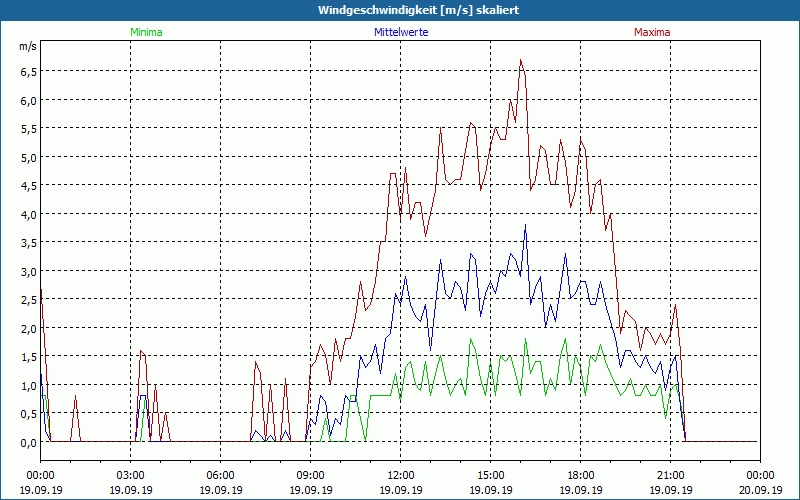Click the highest peak of red Maxima curve
The height and width of the screenshot is (500, 800).
521,61
